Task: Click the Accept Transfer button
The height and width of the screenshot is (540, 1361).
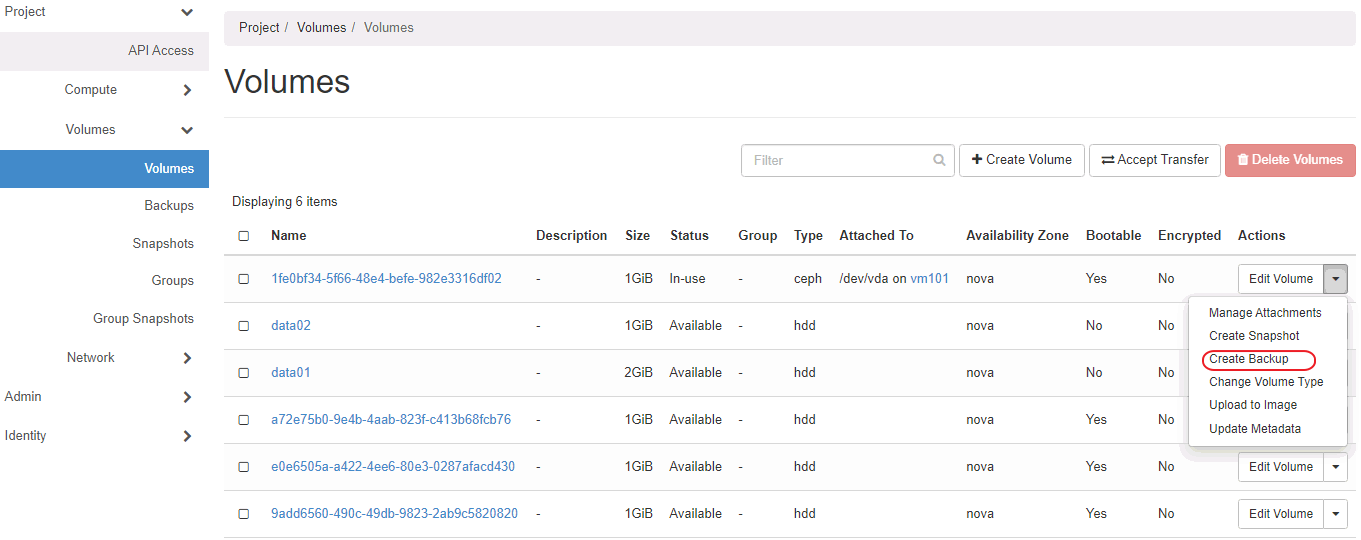Action: click(1154, 160)
